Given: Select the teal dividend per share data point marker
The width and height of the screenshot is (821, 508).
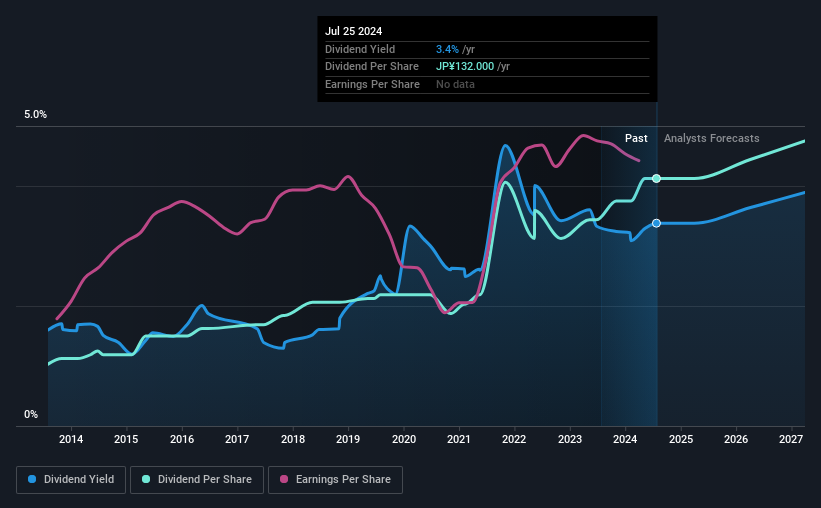Looking at the screenshot, I should click(656, 179).
